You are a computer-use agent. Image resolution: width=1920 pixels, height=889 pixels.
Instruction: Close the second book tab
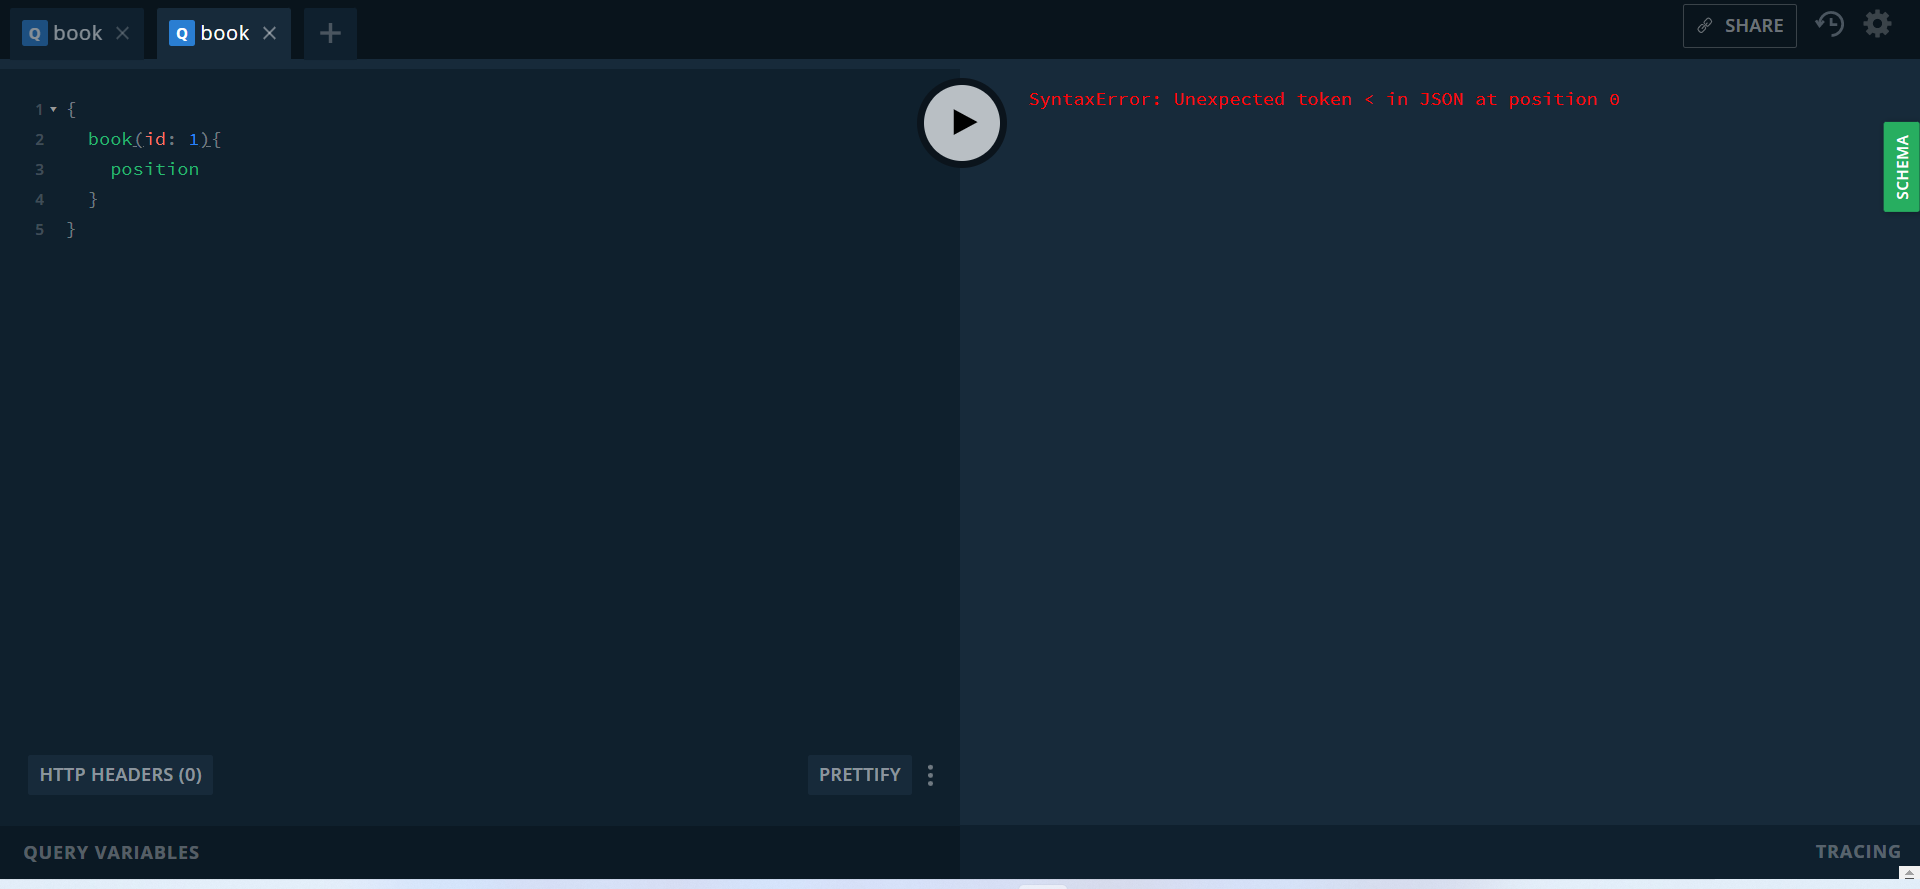[270, 33]
